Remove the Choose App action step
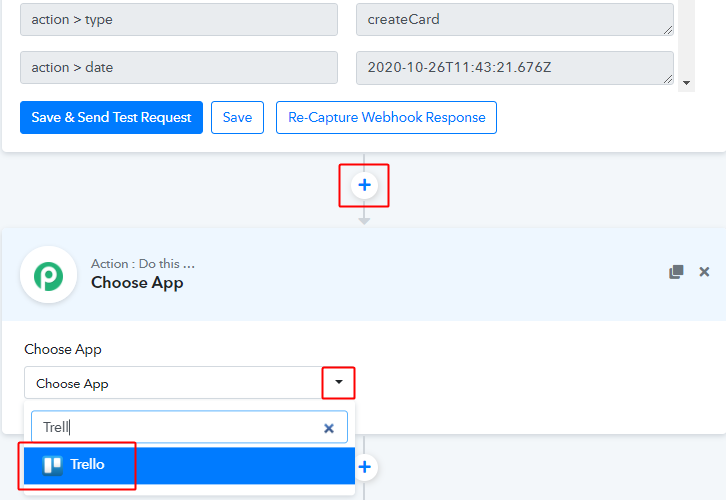The height and width of the screenshot is (500, 726). (x=704, y=272)
